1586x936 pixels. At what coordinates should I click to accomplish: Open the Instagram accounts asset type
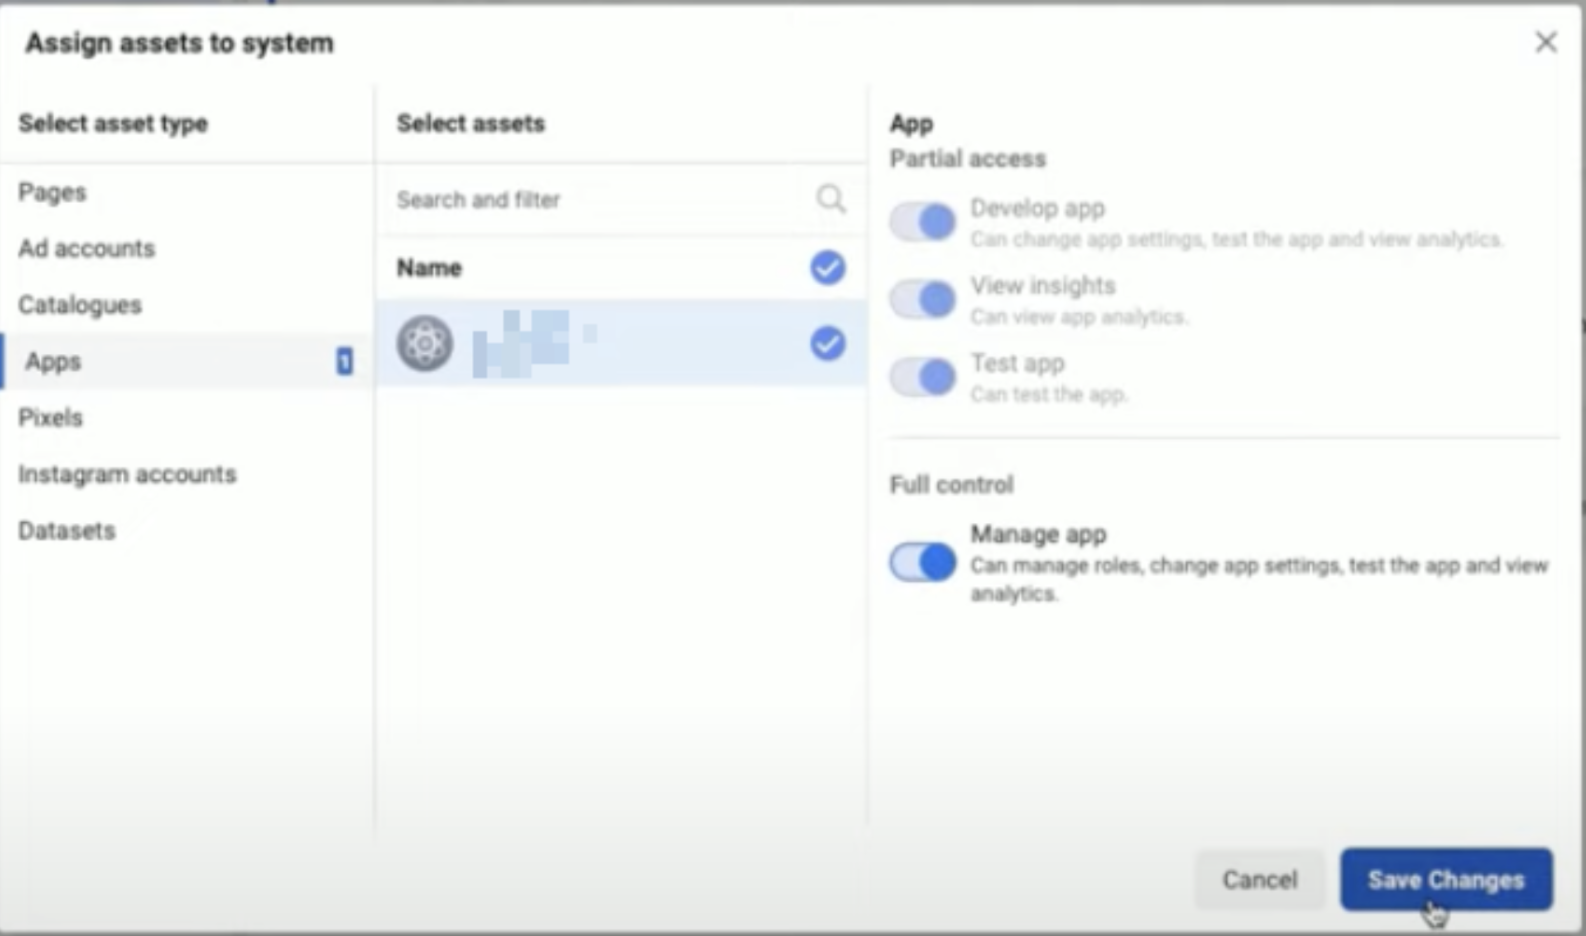pyautogui.click(x=127, y=474)
